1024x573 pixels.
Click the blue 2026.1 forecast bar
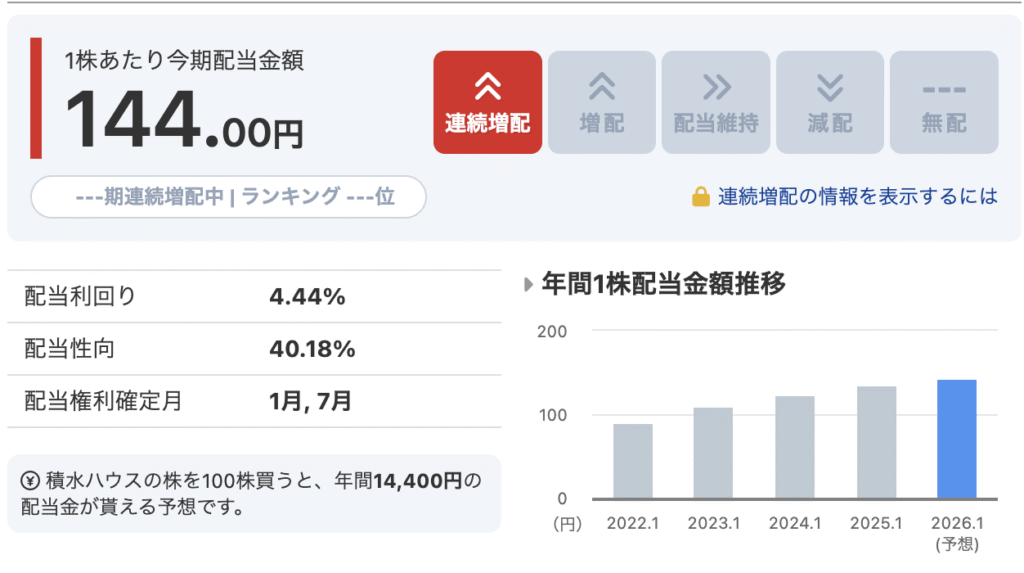(956, 439)
